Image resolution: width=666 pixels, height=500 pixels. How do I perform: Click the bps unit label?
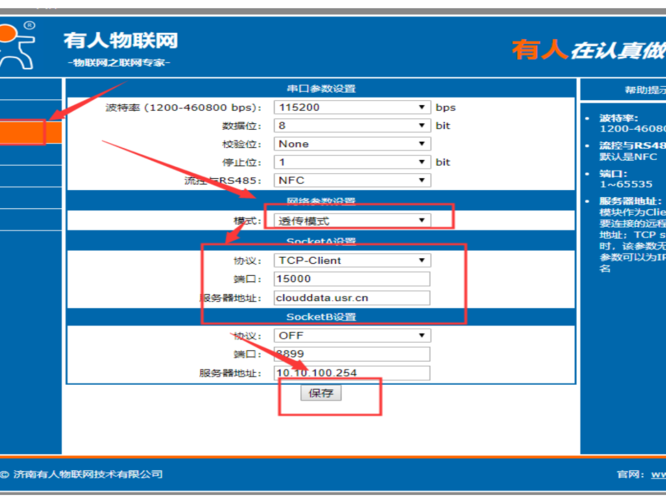point(446,108)
